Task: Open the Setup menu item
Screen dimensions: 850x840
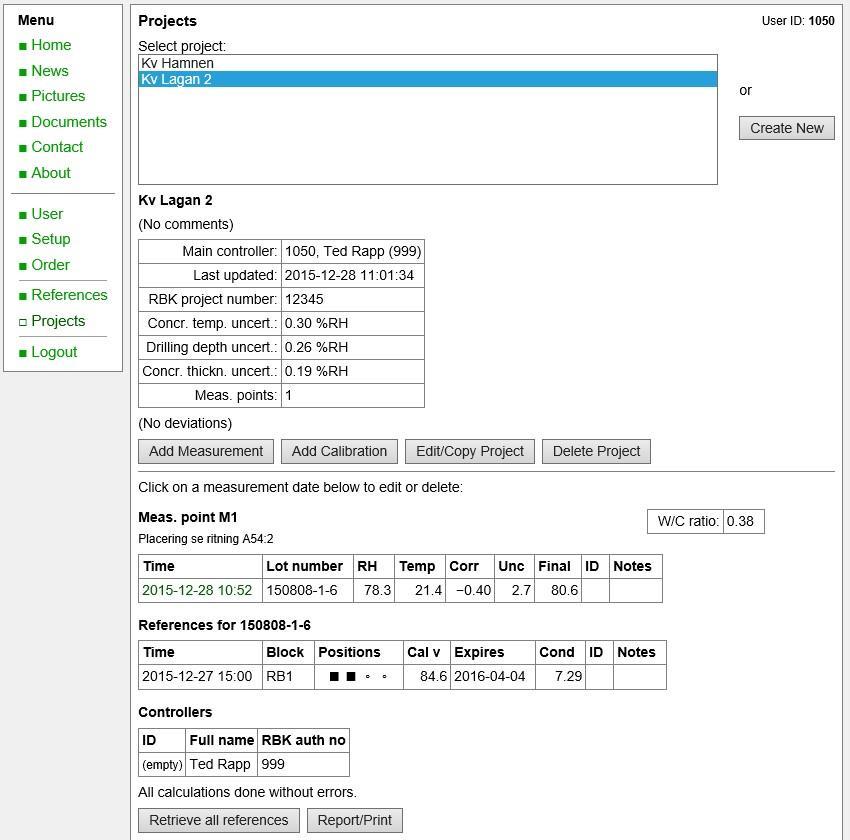Action: pyautogui.click(x=51, y=239)
